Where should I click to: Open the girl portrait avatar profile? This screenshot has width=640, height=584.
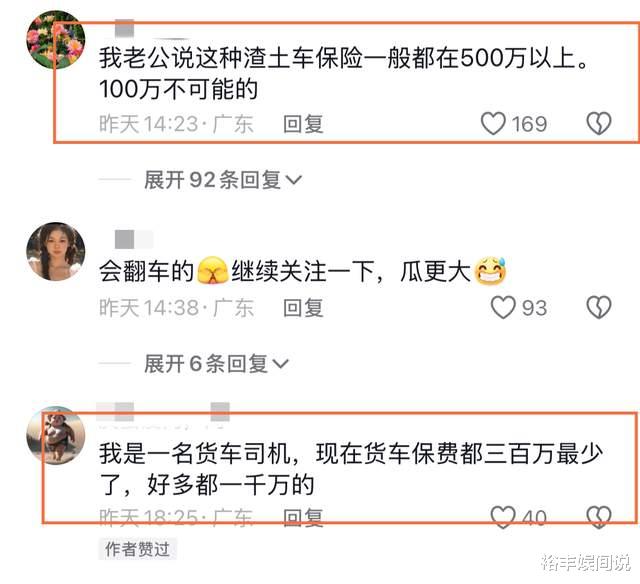pos(56,251)
